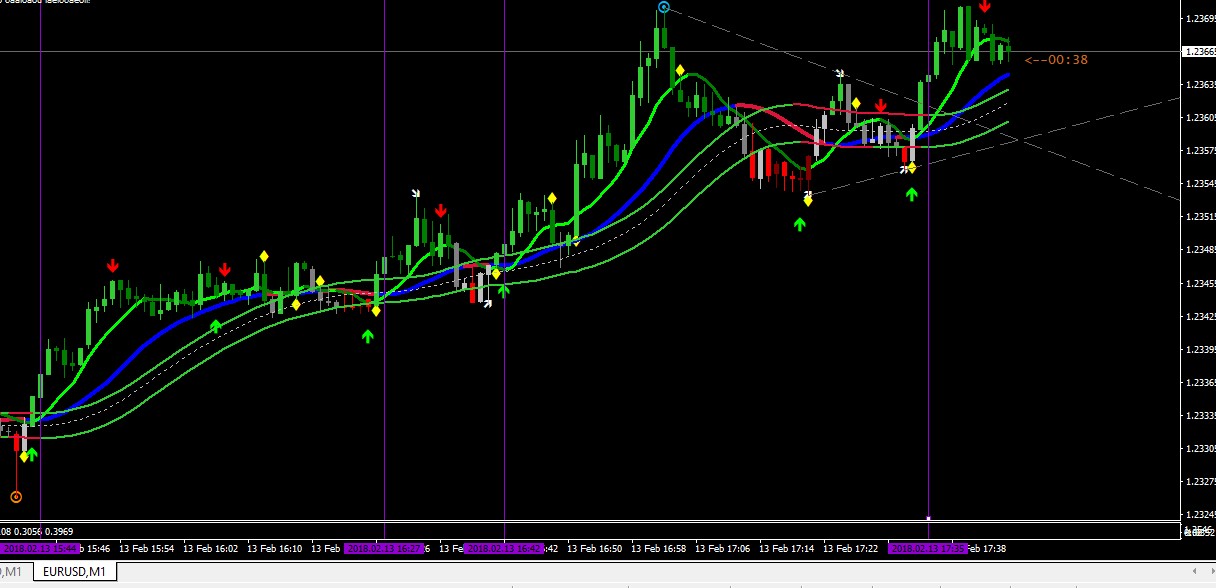Click the first purple date label near 15:46
The width and height of the screenshot is (1216, 588).
point(40,548)
